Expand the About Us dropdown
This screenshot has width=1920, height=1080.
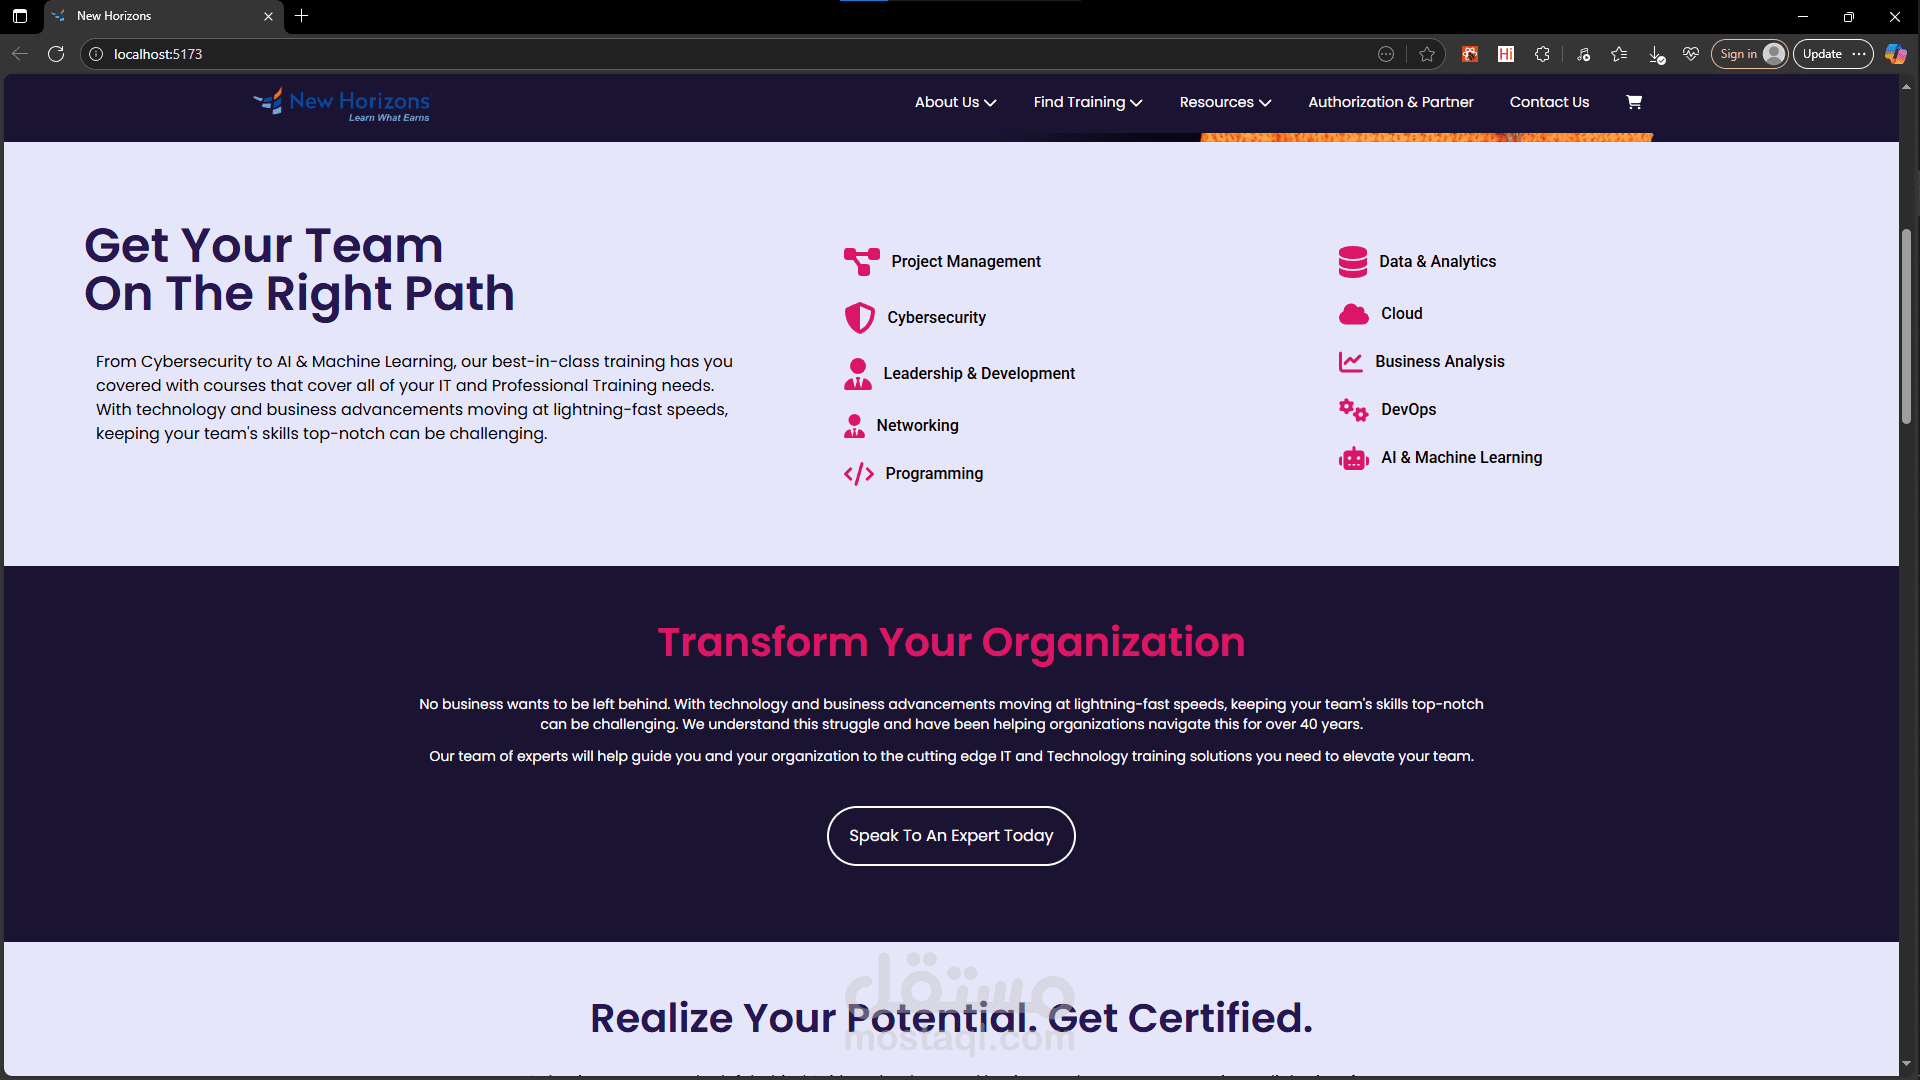point(955,102)
